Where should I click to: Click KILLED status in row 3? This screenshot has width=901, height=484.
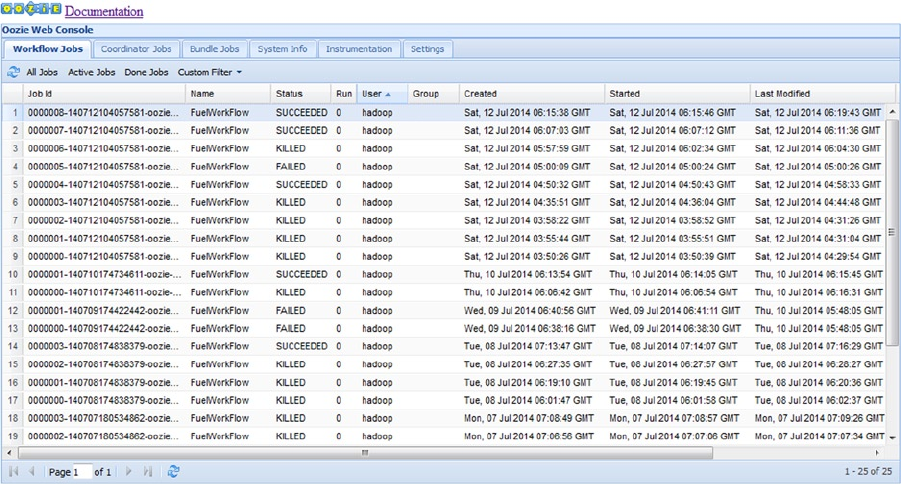pos(290,148)
